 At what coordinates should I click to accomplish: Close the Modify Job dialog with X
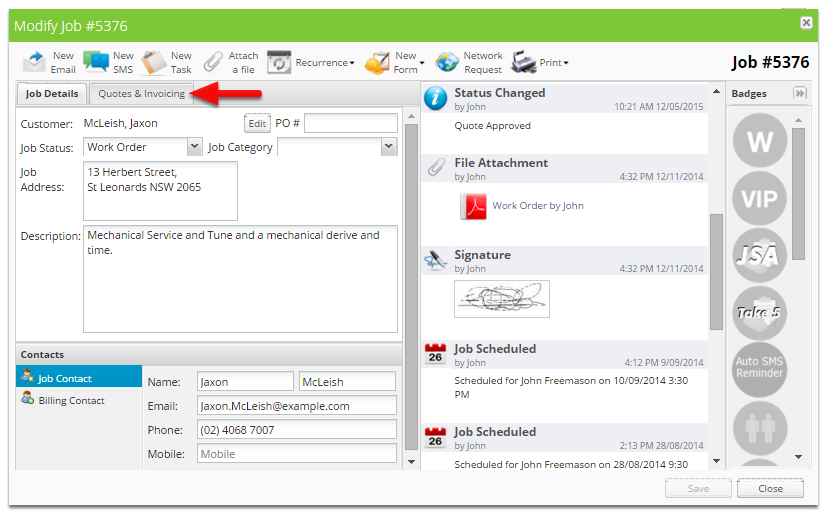click(806, 23)
